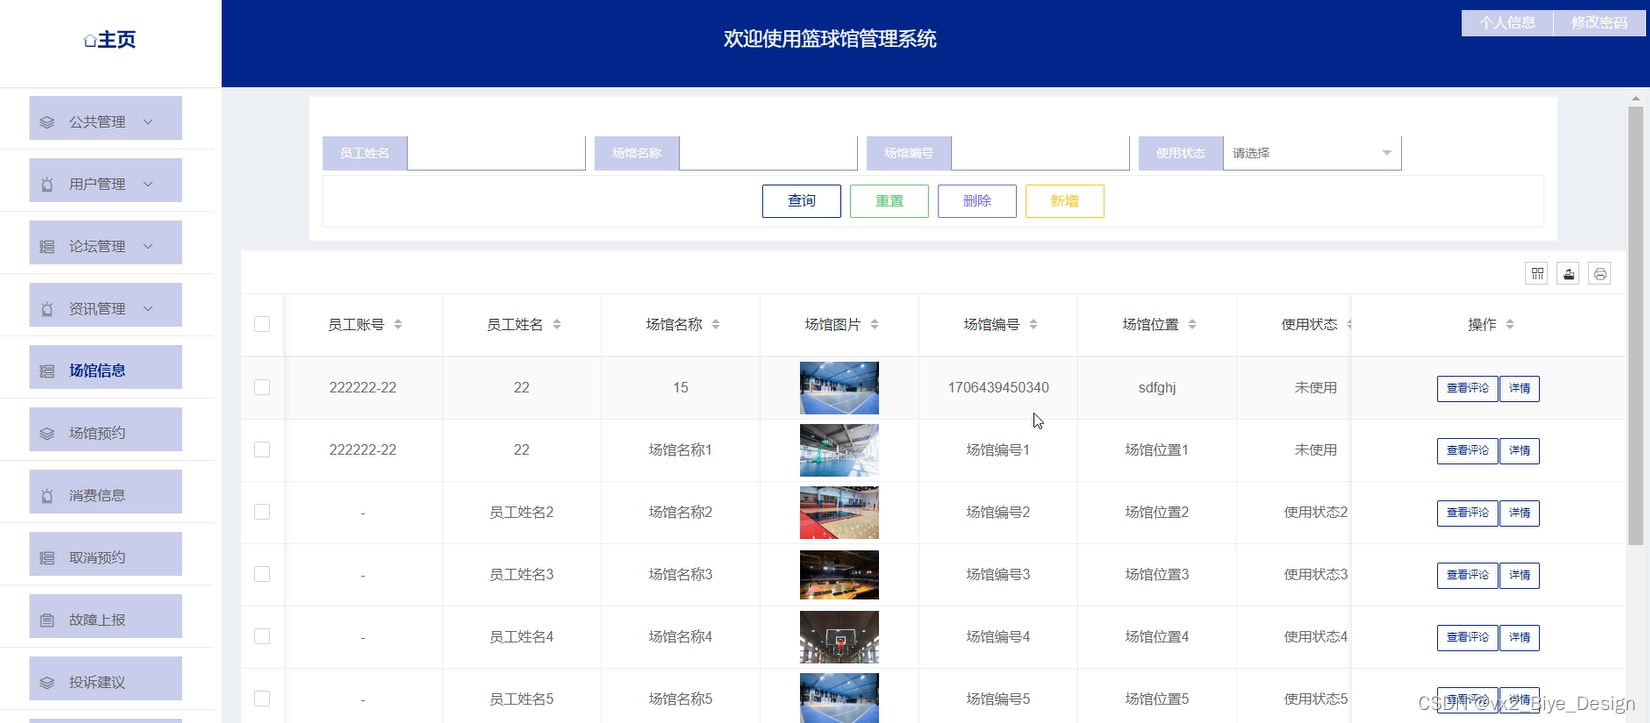Sort by 场馆图片 column arrows

(874, 324)
